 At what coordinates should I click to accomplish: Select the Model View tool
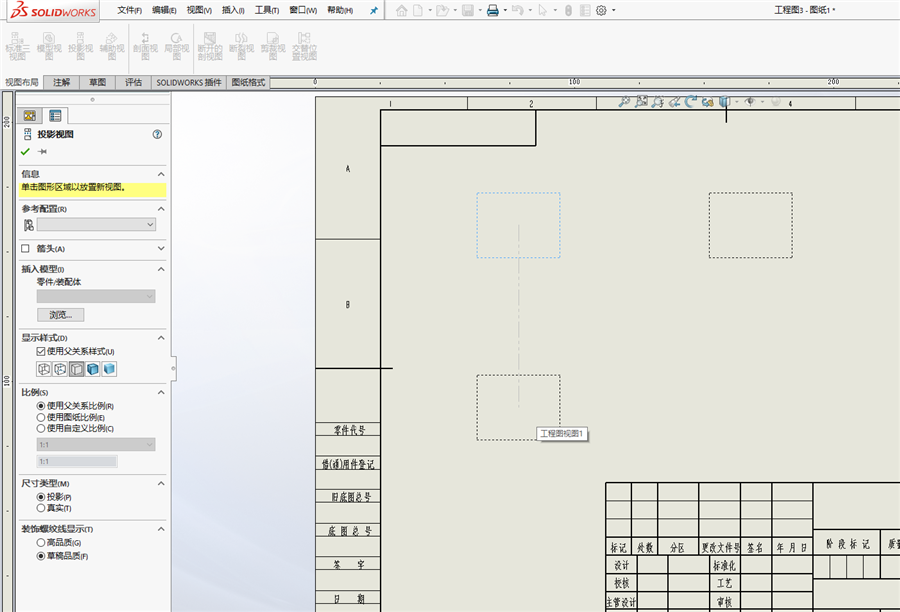click(x=49, y=46)
